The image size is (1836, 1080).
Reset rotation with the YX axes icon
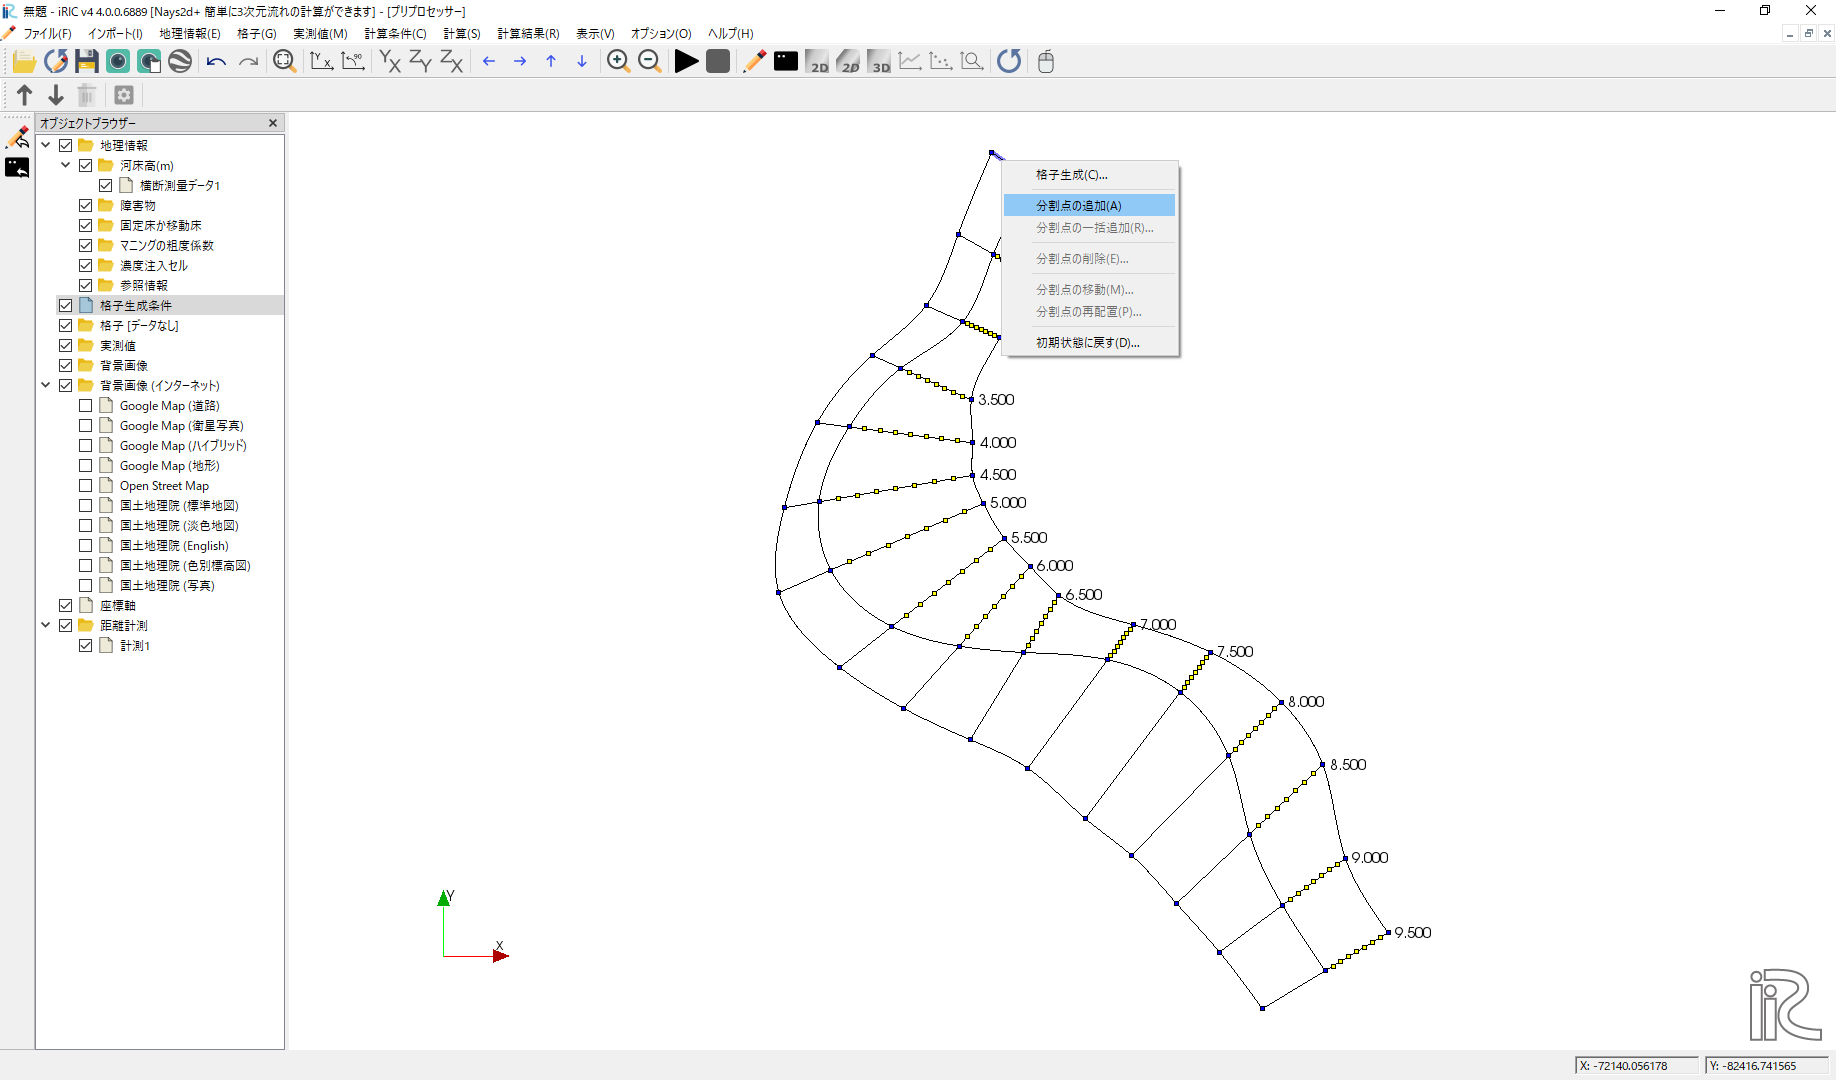click(x=322, y=62)
